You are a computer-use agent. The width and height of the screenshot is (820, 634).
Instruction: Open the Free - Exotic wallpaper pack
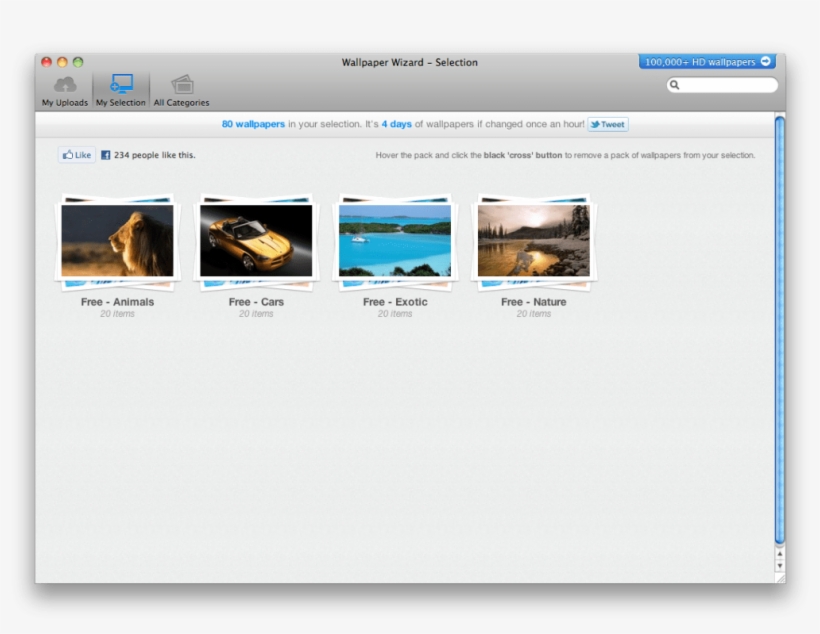395,238
